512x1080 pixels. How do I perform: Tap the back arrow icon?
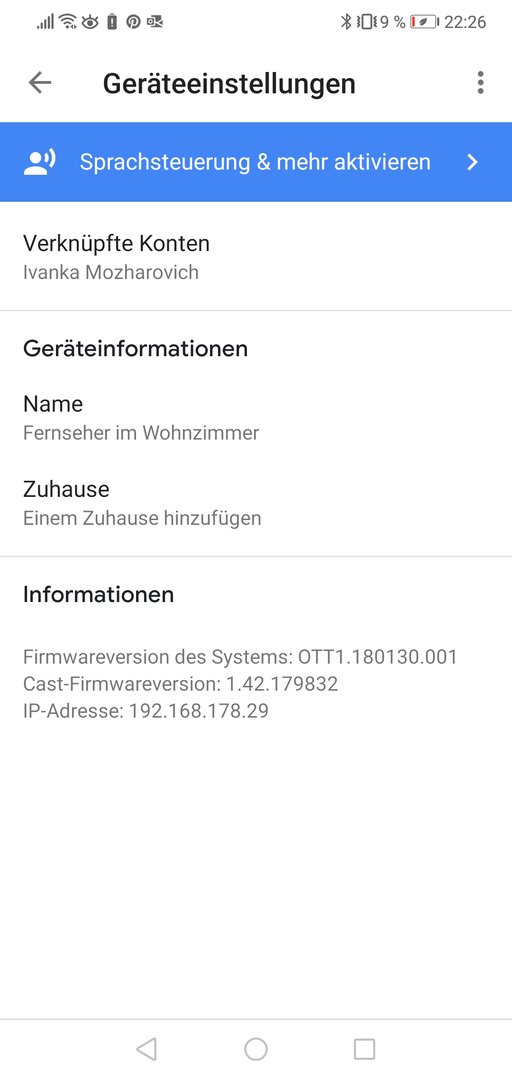(40, 83)
